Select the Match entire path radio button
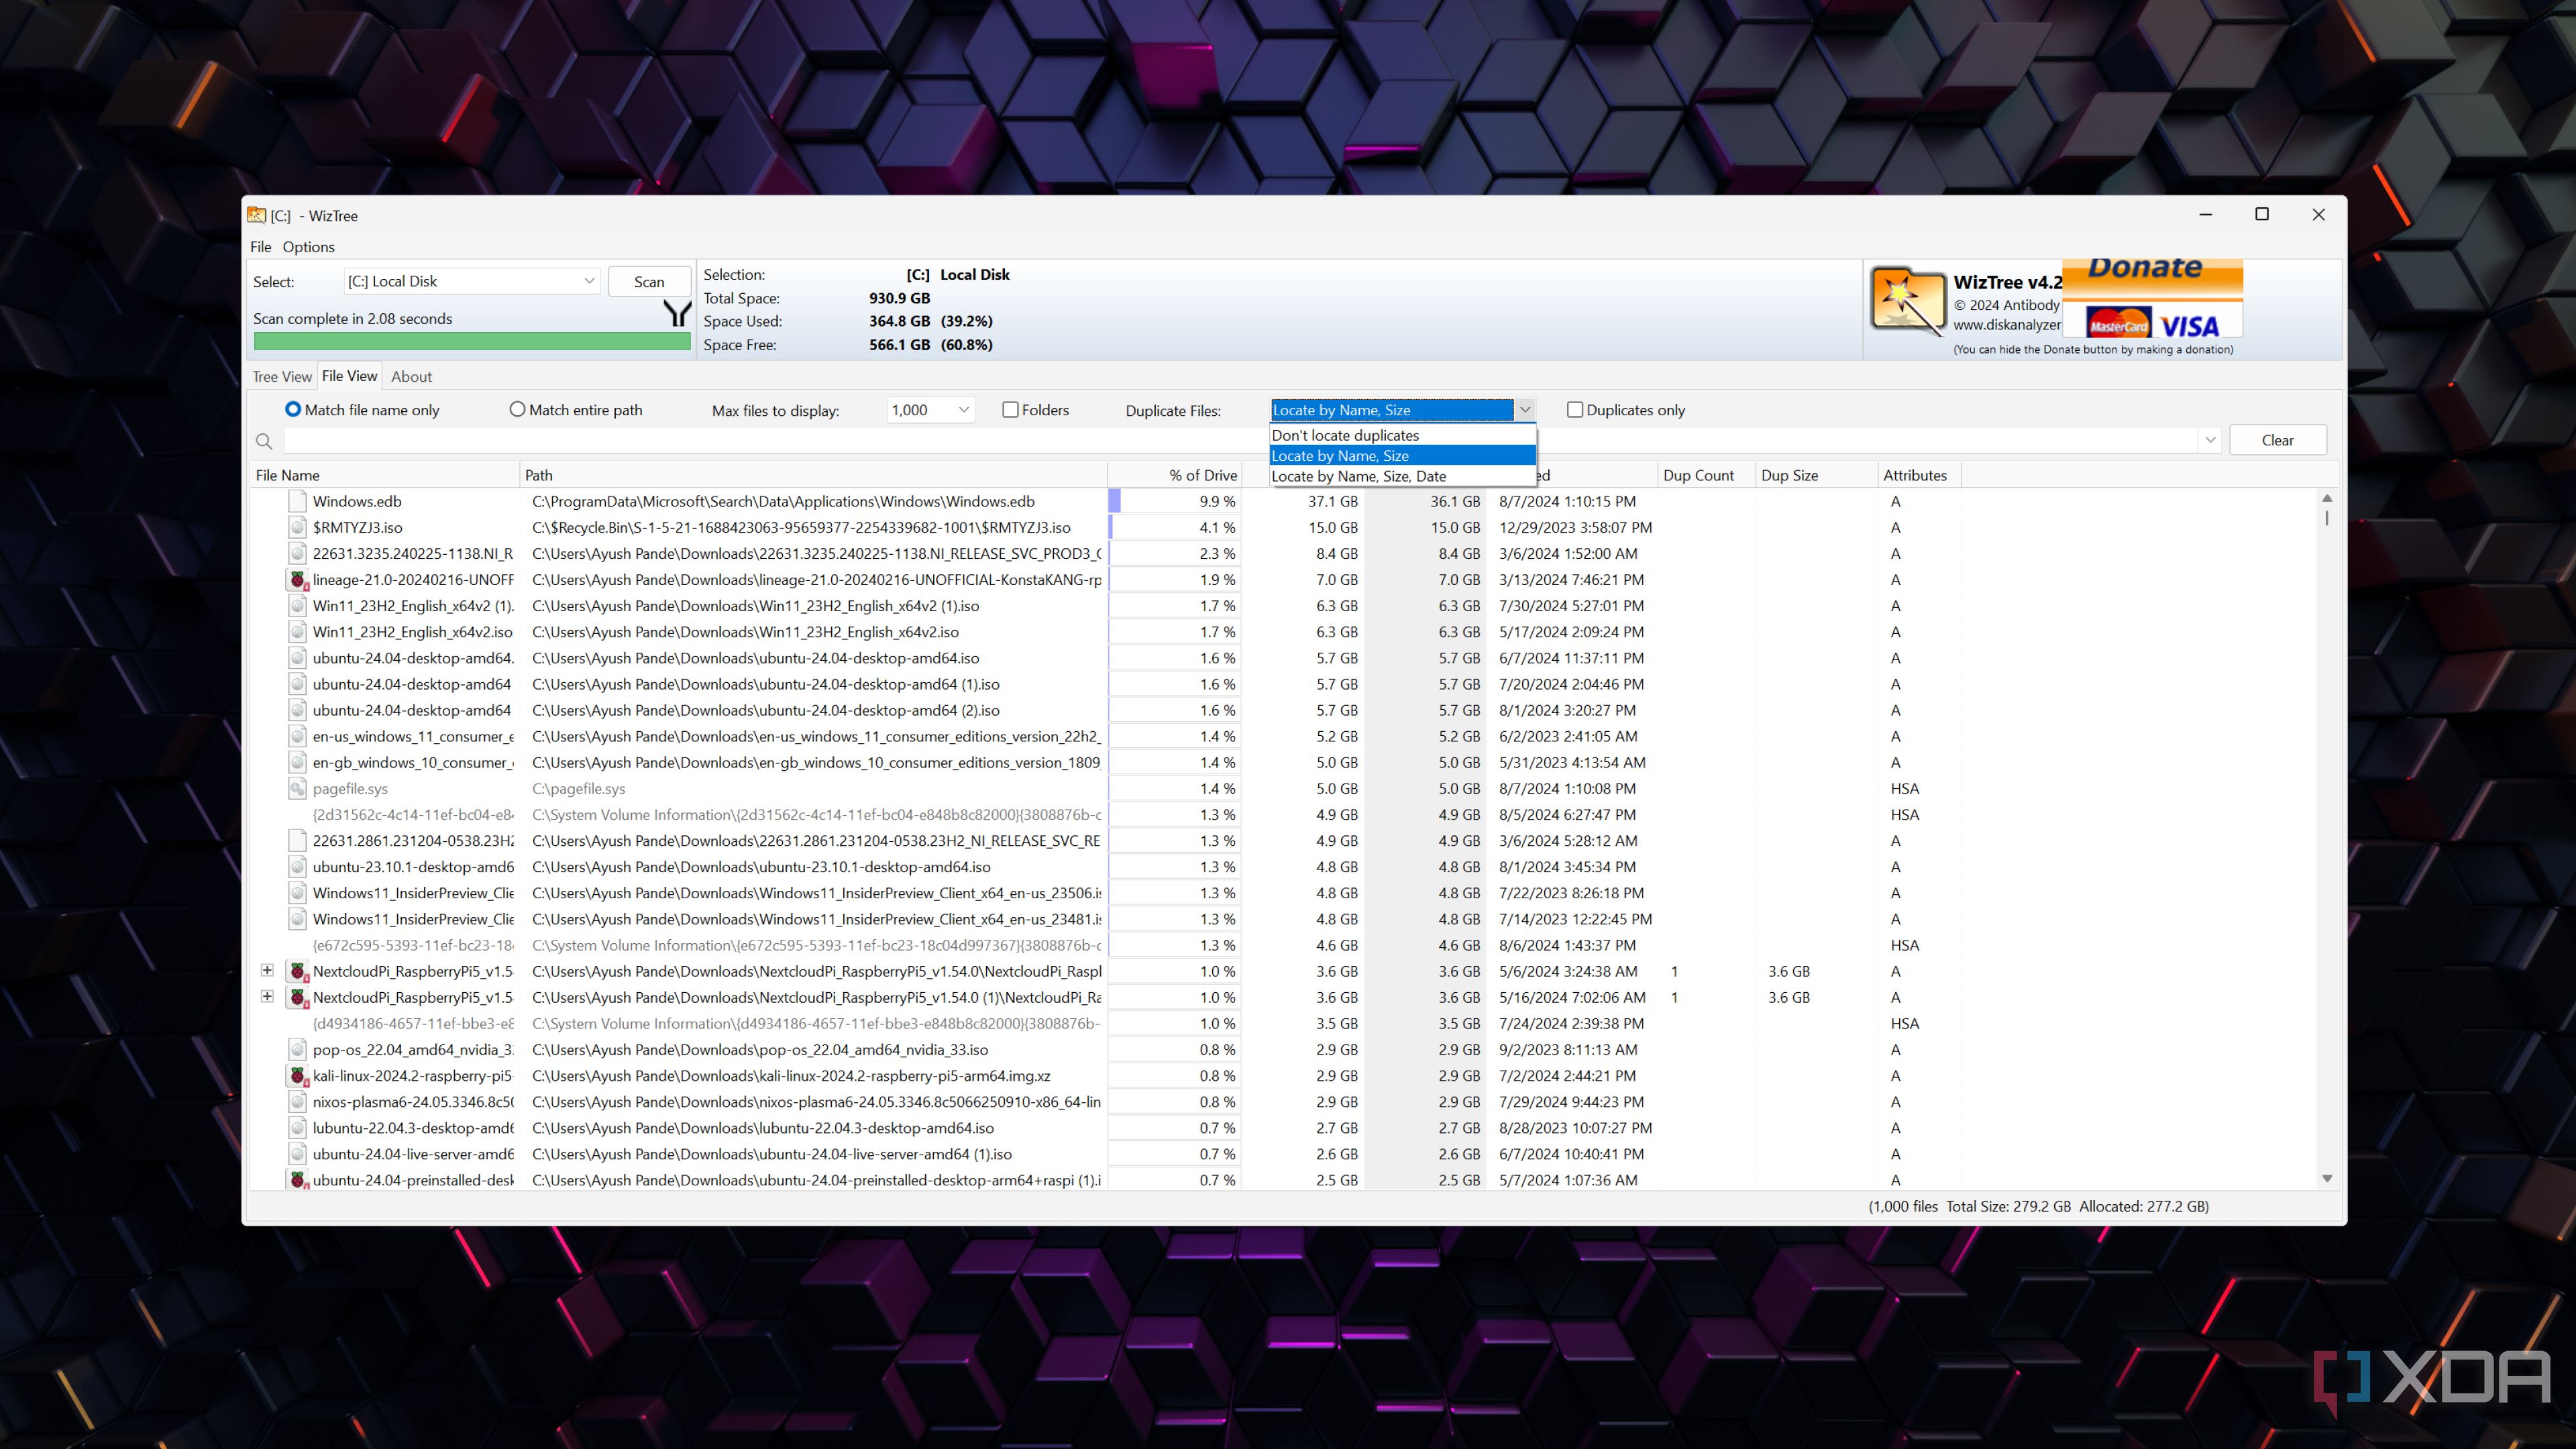 [x=517, y=410]
